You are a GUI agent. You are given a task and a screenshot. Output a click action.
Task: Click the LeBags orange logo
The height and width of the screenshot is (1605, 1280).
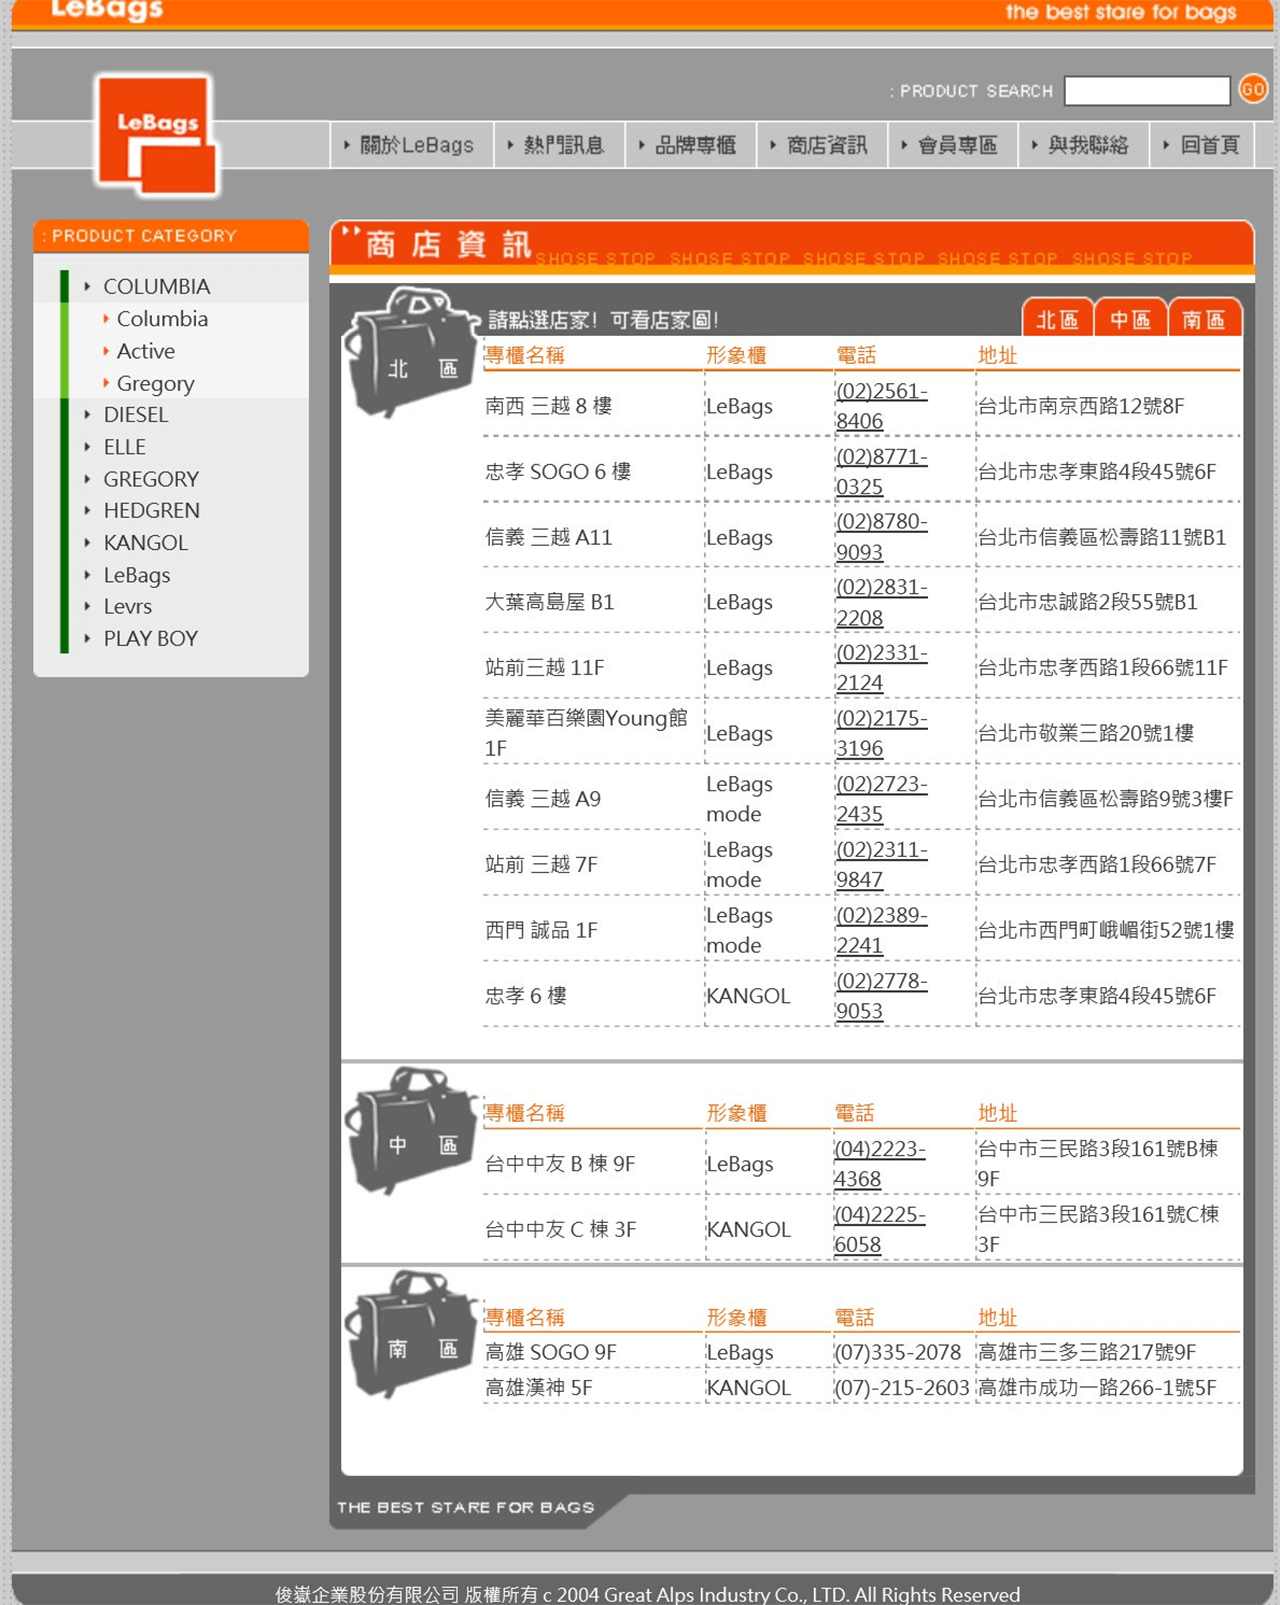pos(157,135)
